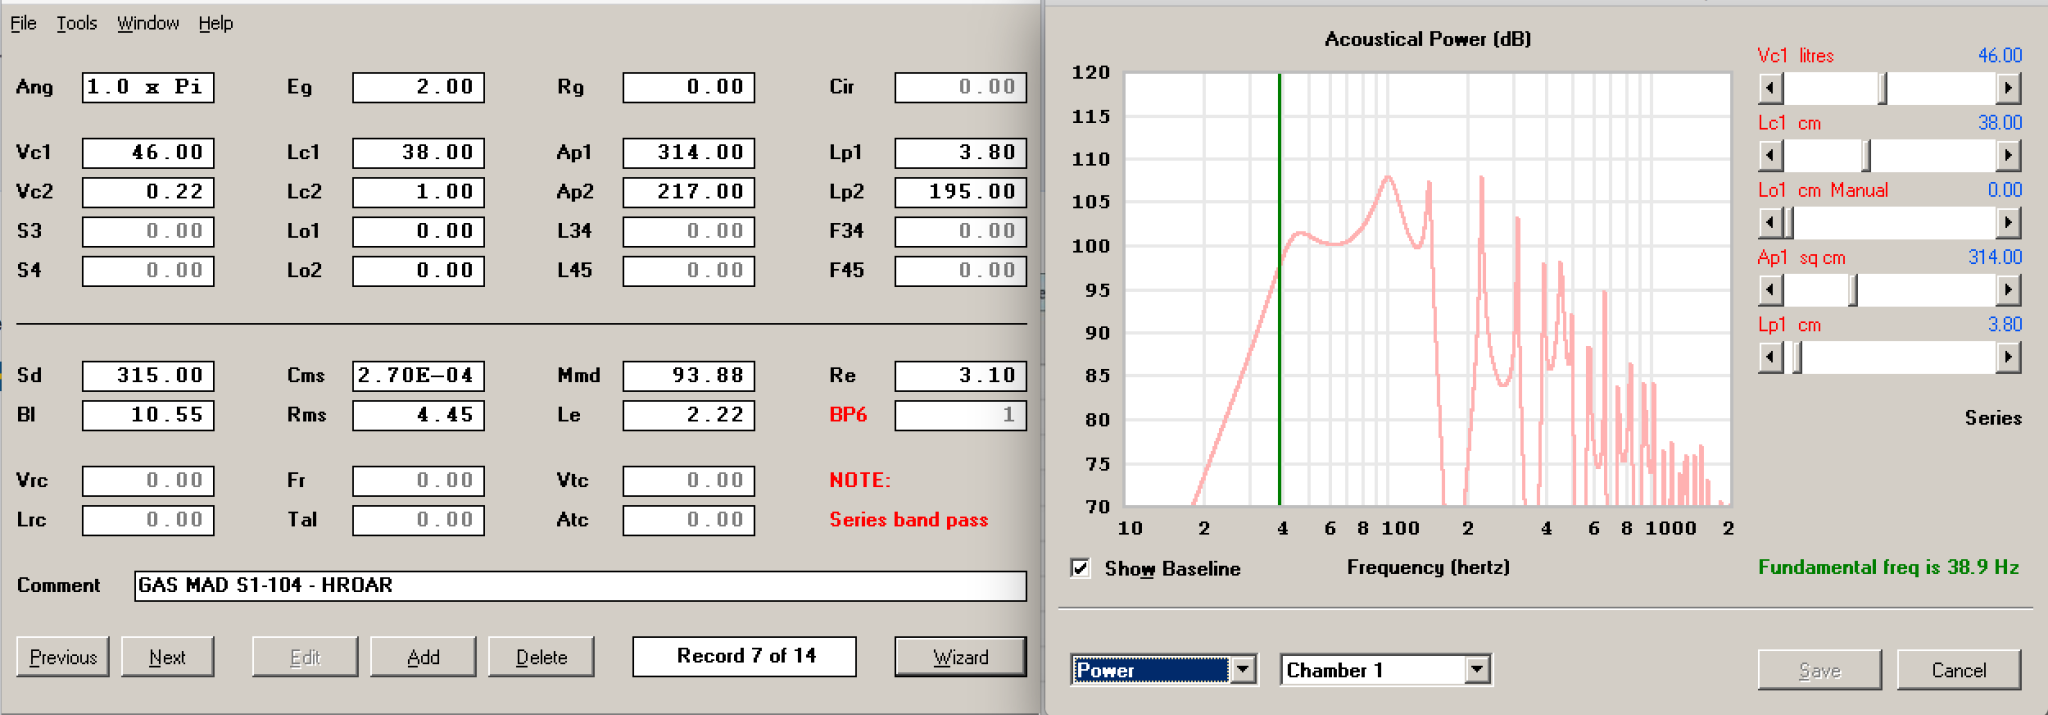Click the Lo2 input field
This screenshot has height=715, width=2048.
(x=418, y=271)
